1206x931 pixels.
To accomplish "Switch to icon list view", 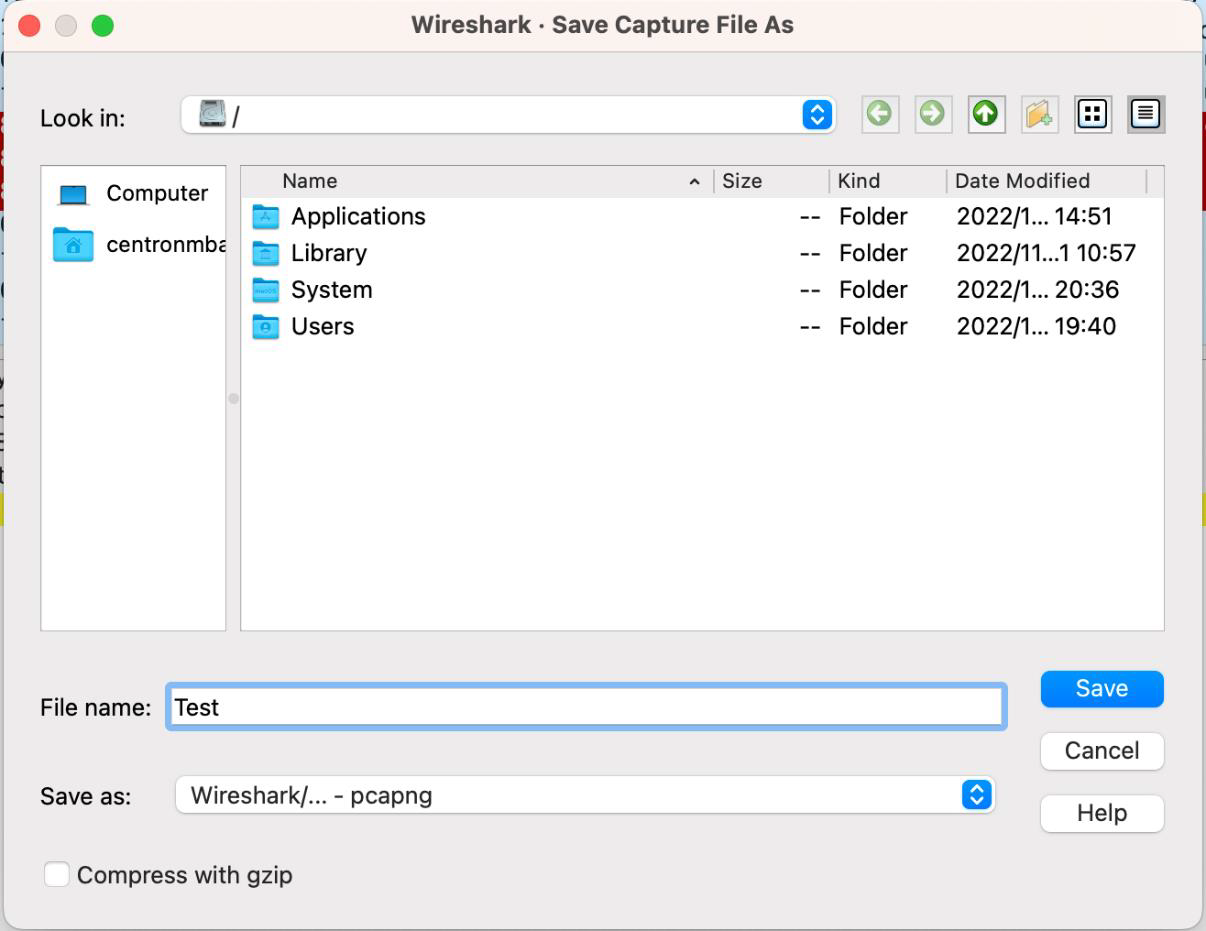I will click(1092, 115).
